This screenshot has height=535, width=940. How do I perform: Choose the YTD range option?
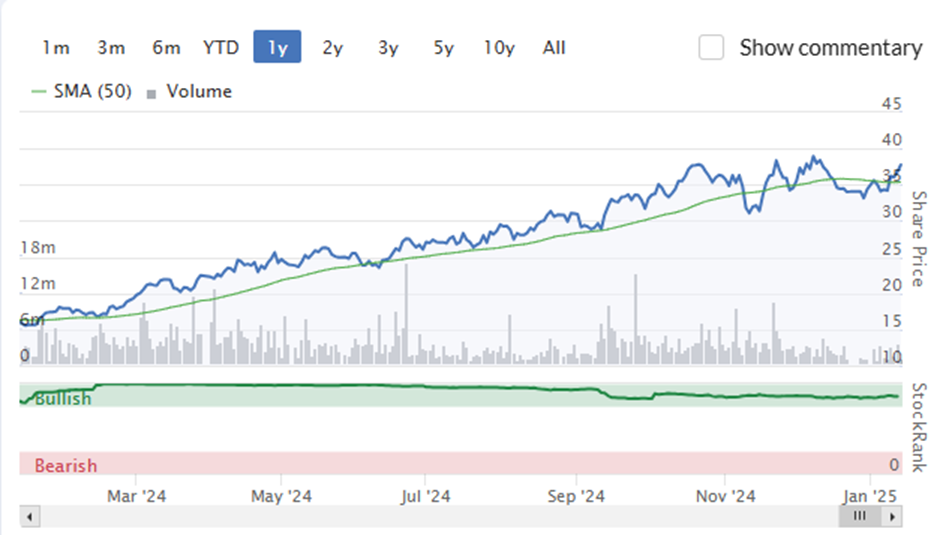tap(221, 47)
